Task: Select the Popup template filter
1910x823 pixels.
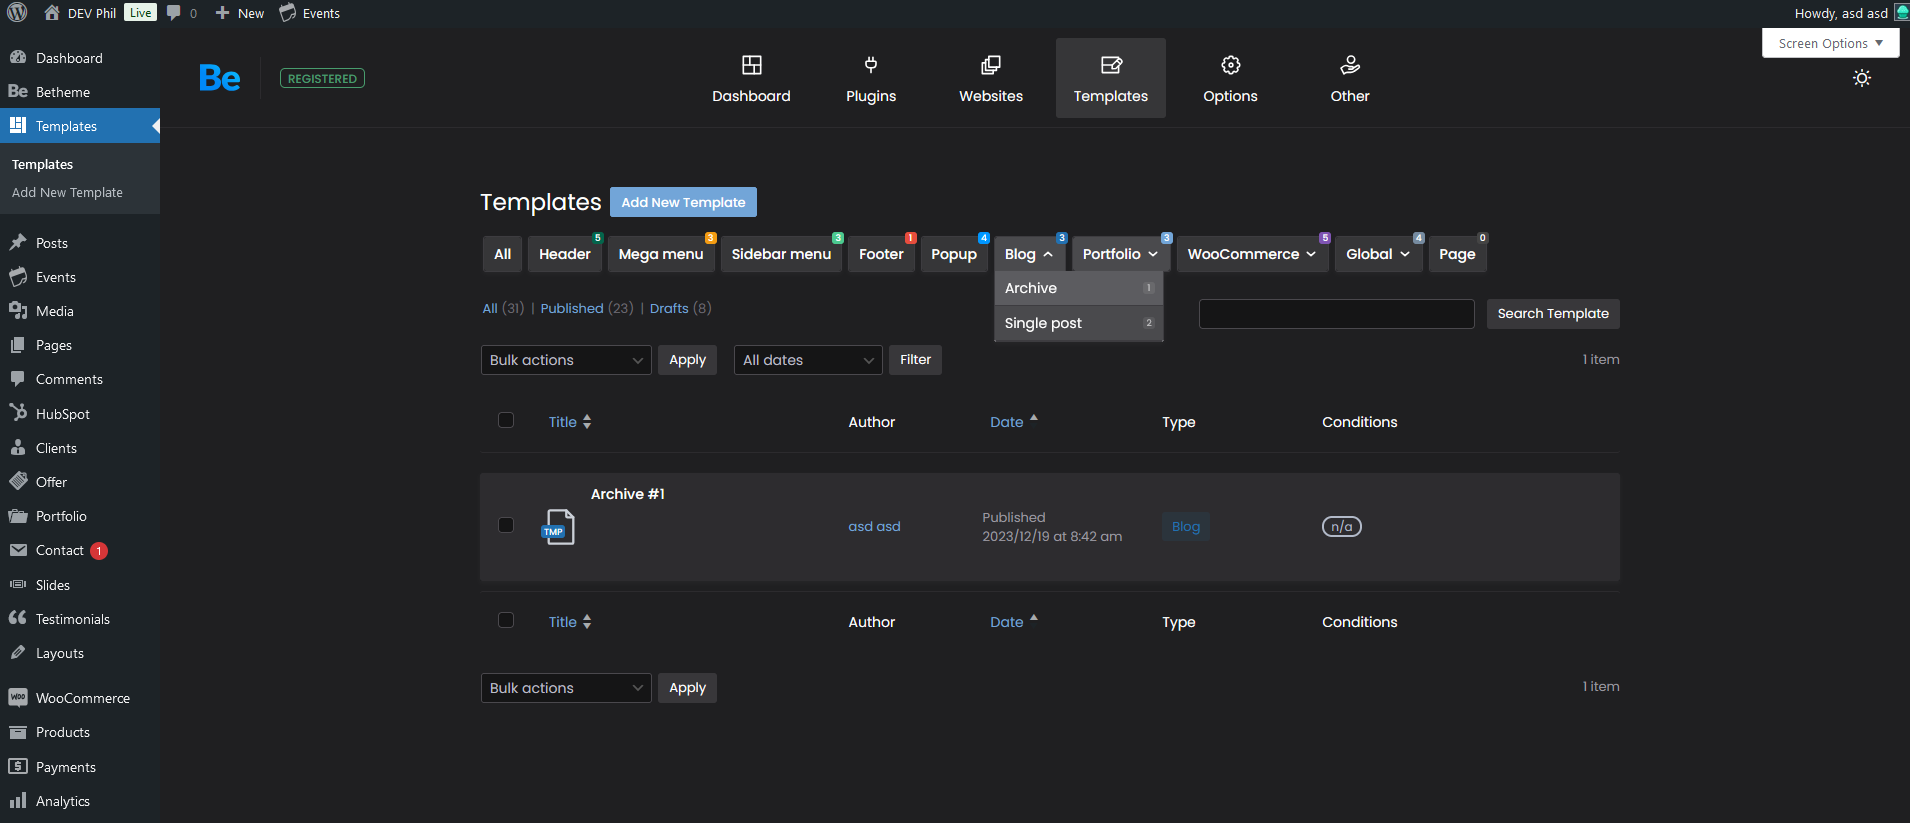Action: click(x=954, y=254)
